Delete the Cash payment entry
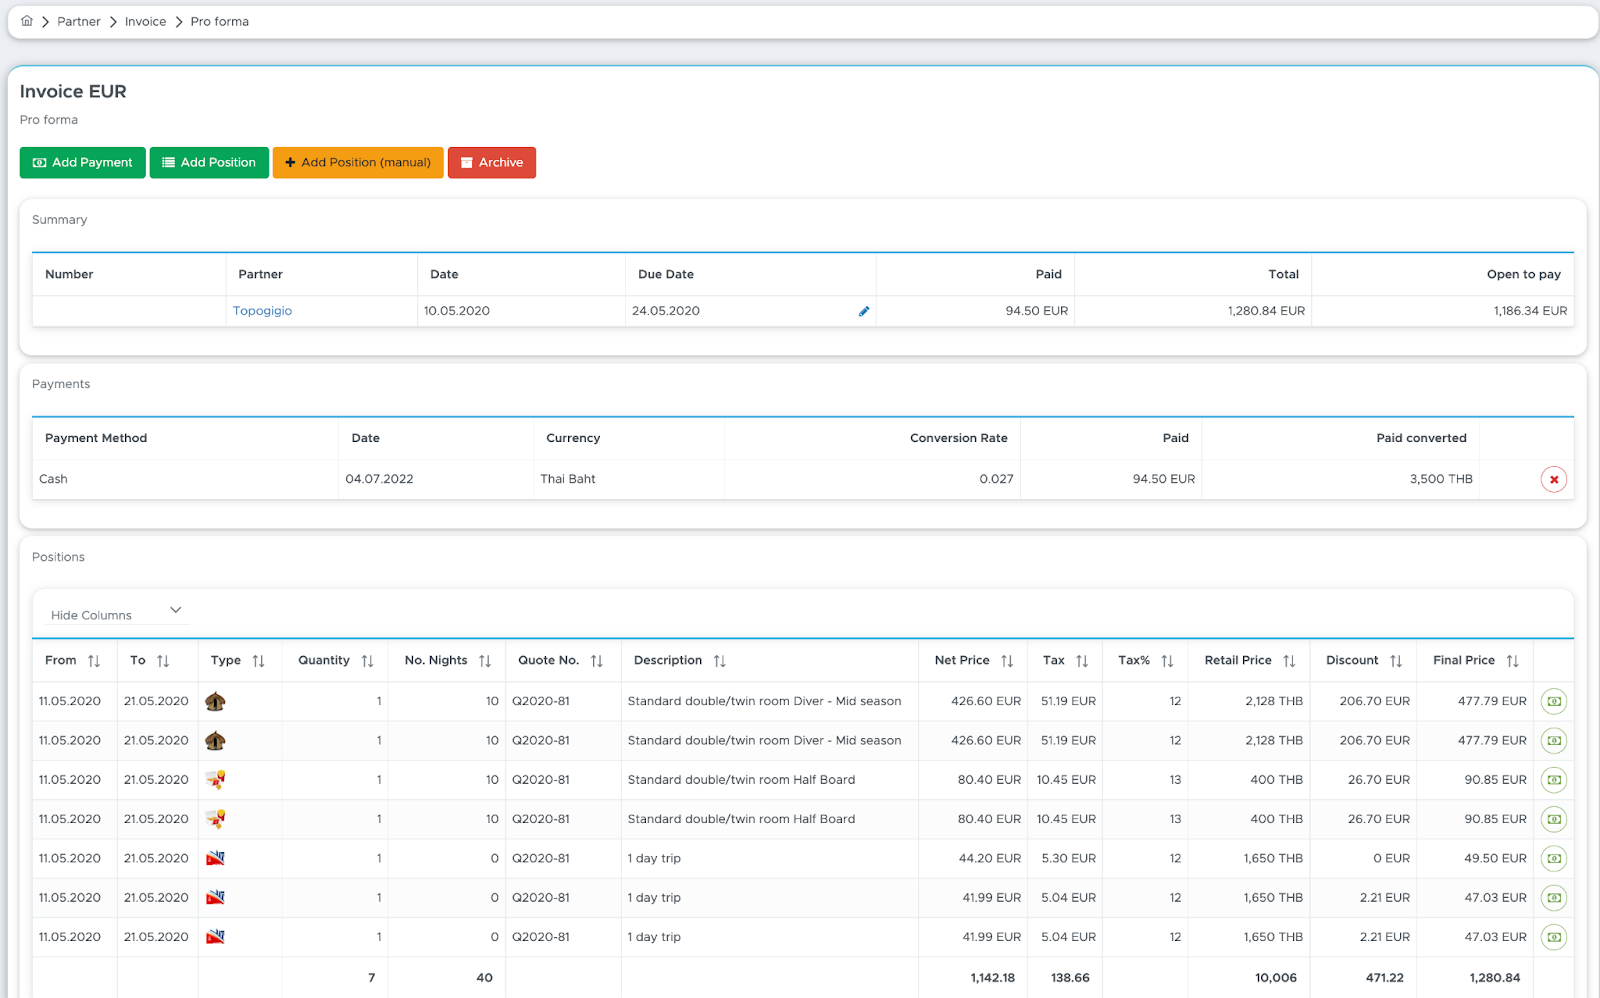This screenshot has width=1600, height=998. [1553, 479]
